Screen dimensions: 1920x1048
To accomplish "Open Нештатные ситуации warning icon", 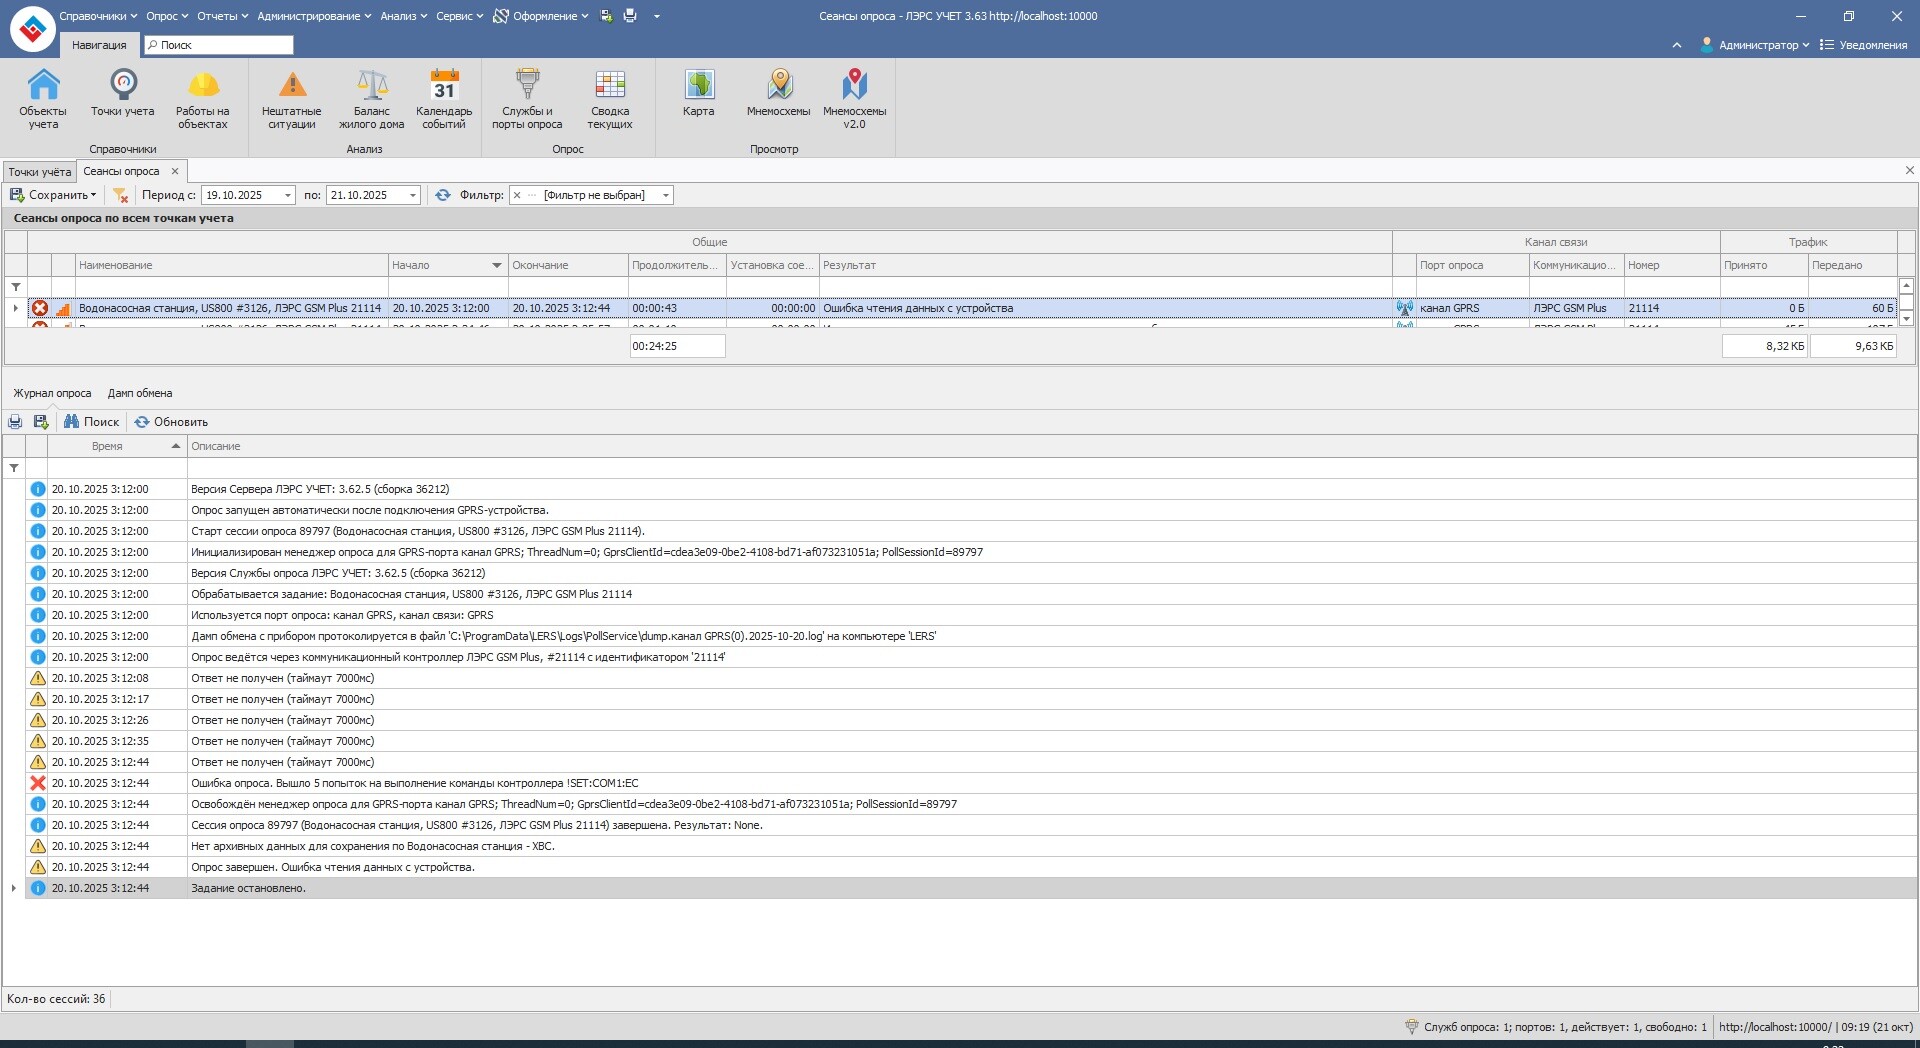I will 292,97.
